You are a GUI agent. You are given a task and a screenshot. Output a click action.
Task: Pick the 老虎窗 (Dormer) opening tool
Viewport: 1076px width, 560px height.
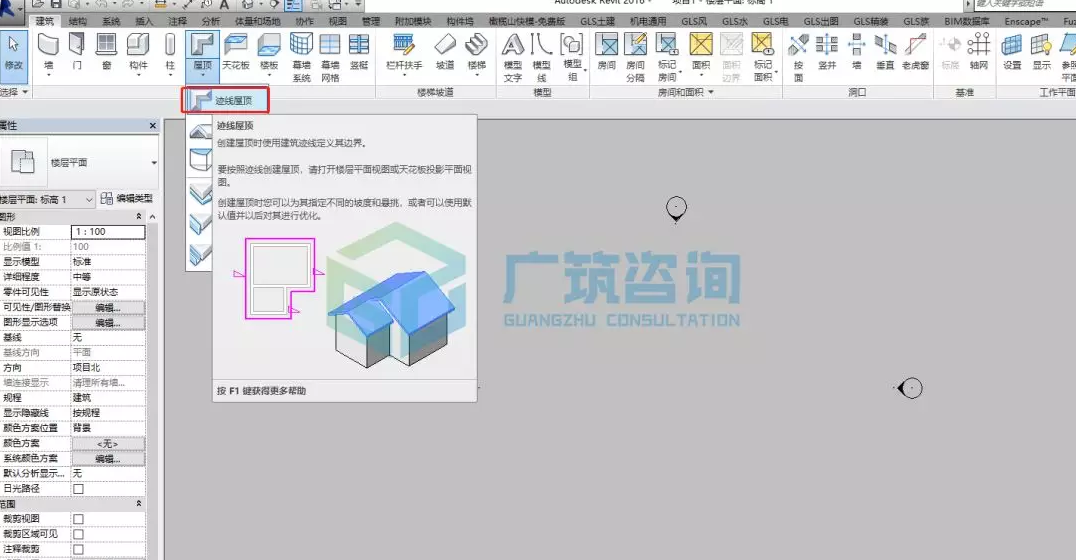915,52
